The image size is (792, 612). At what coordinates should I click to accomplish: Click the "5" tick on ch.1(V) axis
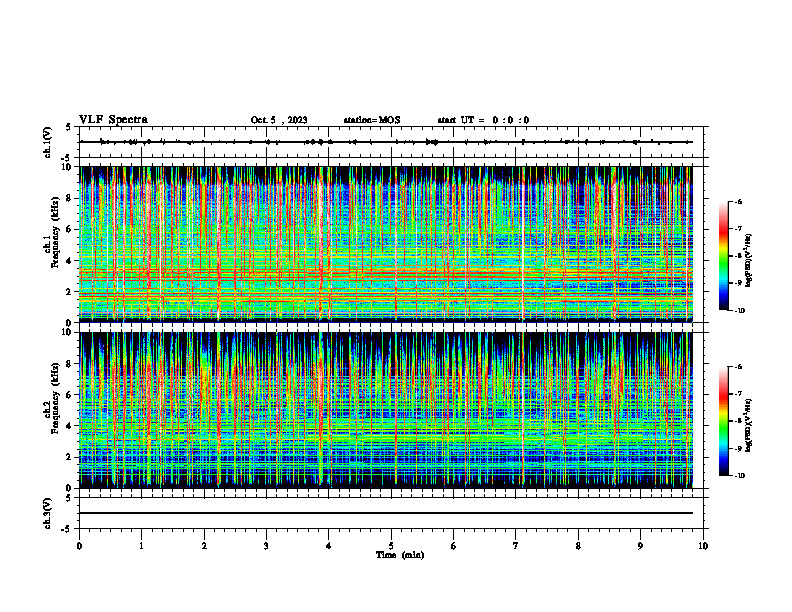[69, 127]
